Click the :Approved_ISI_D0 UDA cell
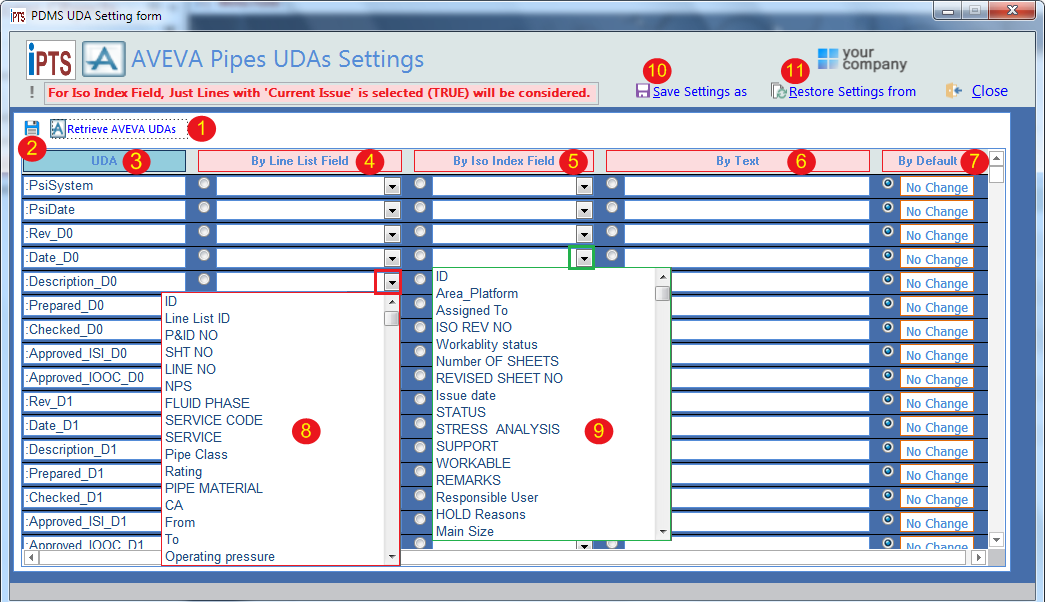 pos(93,353)
